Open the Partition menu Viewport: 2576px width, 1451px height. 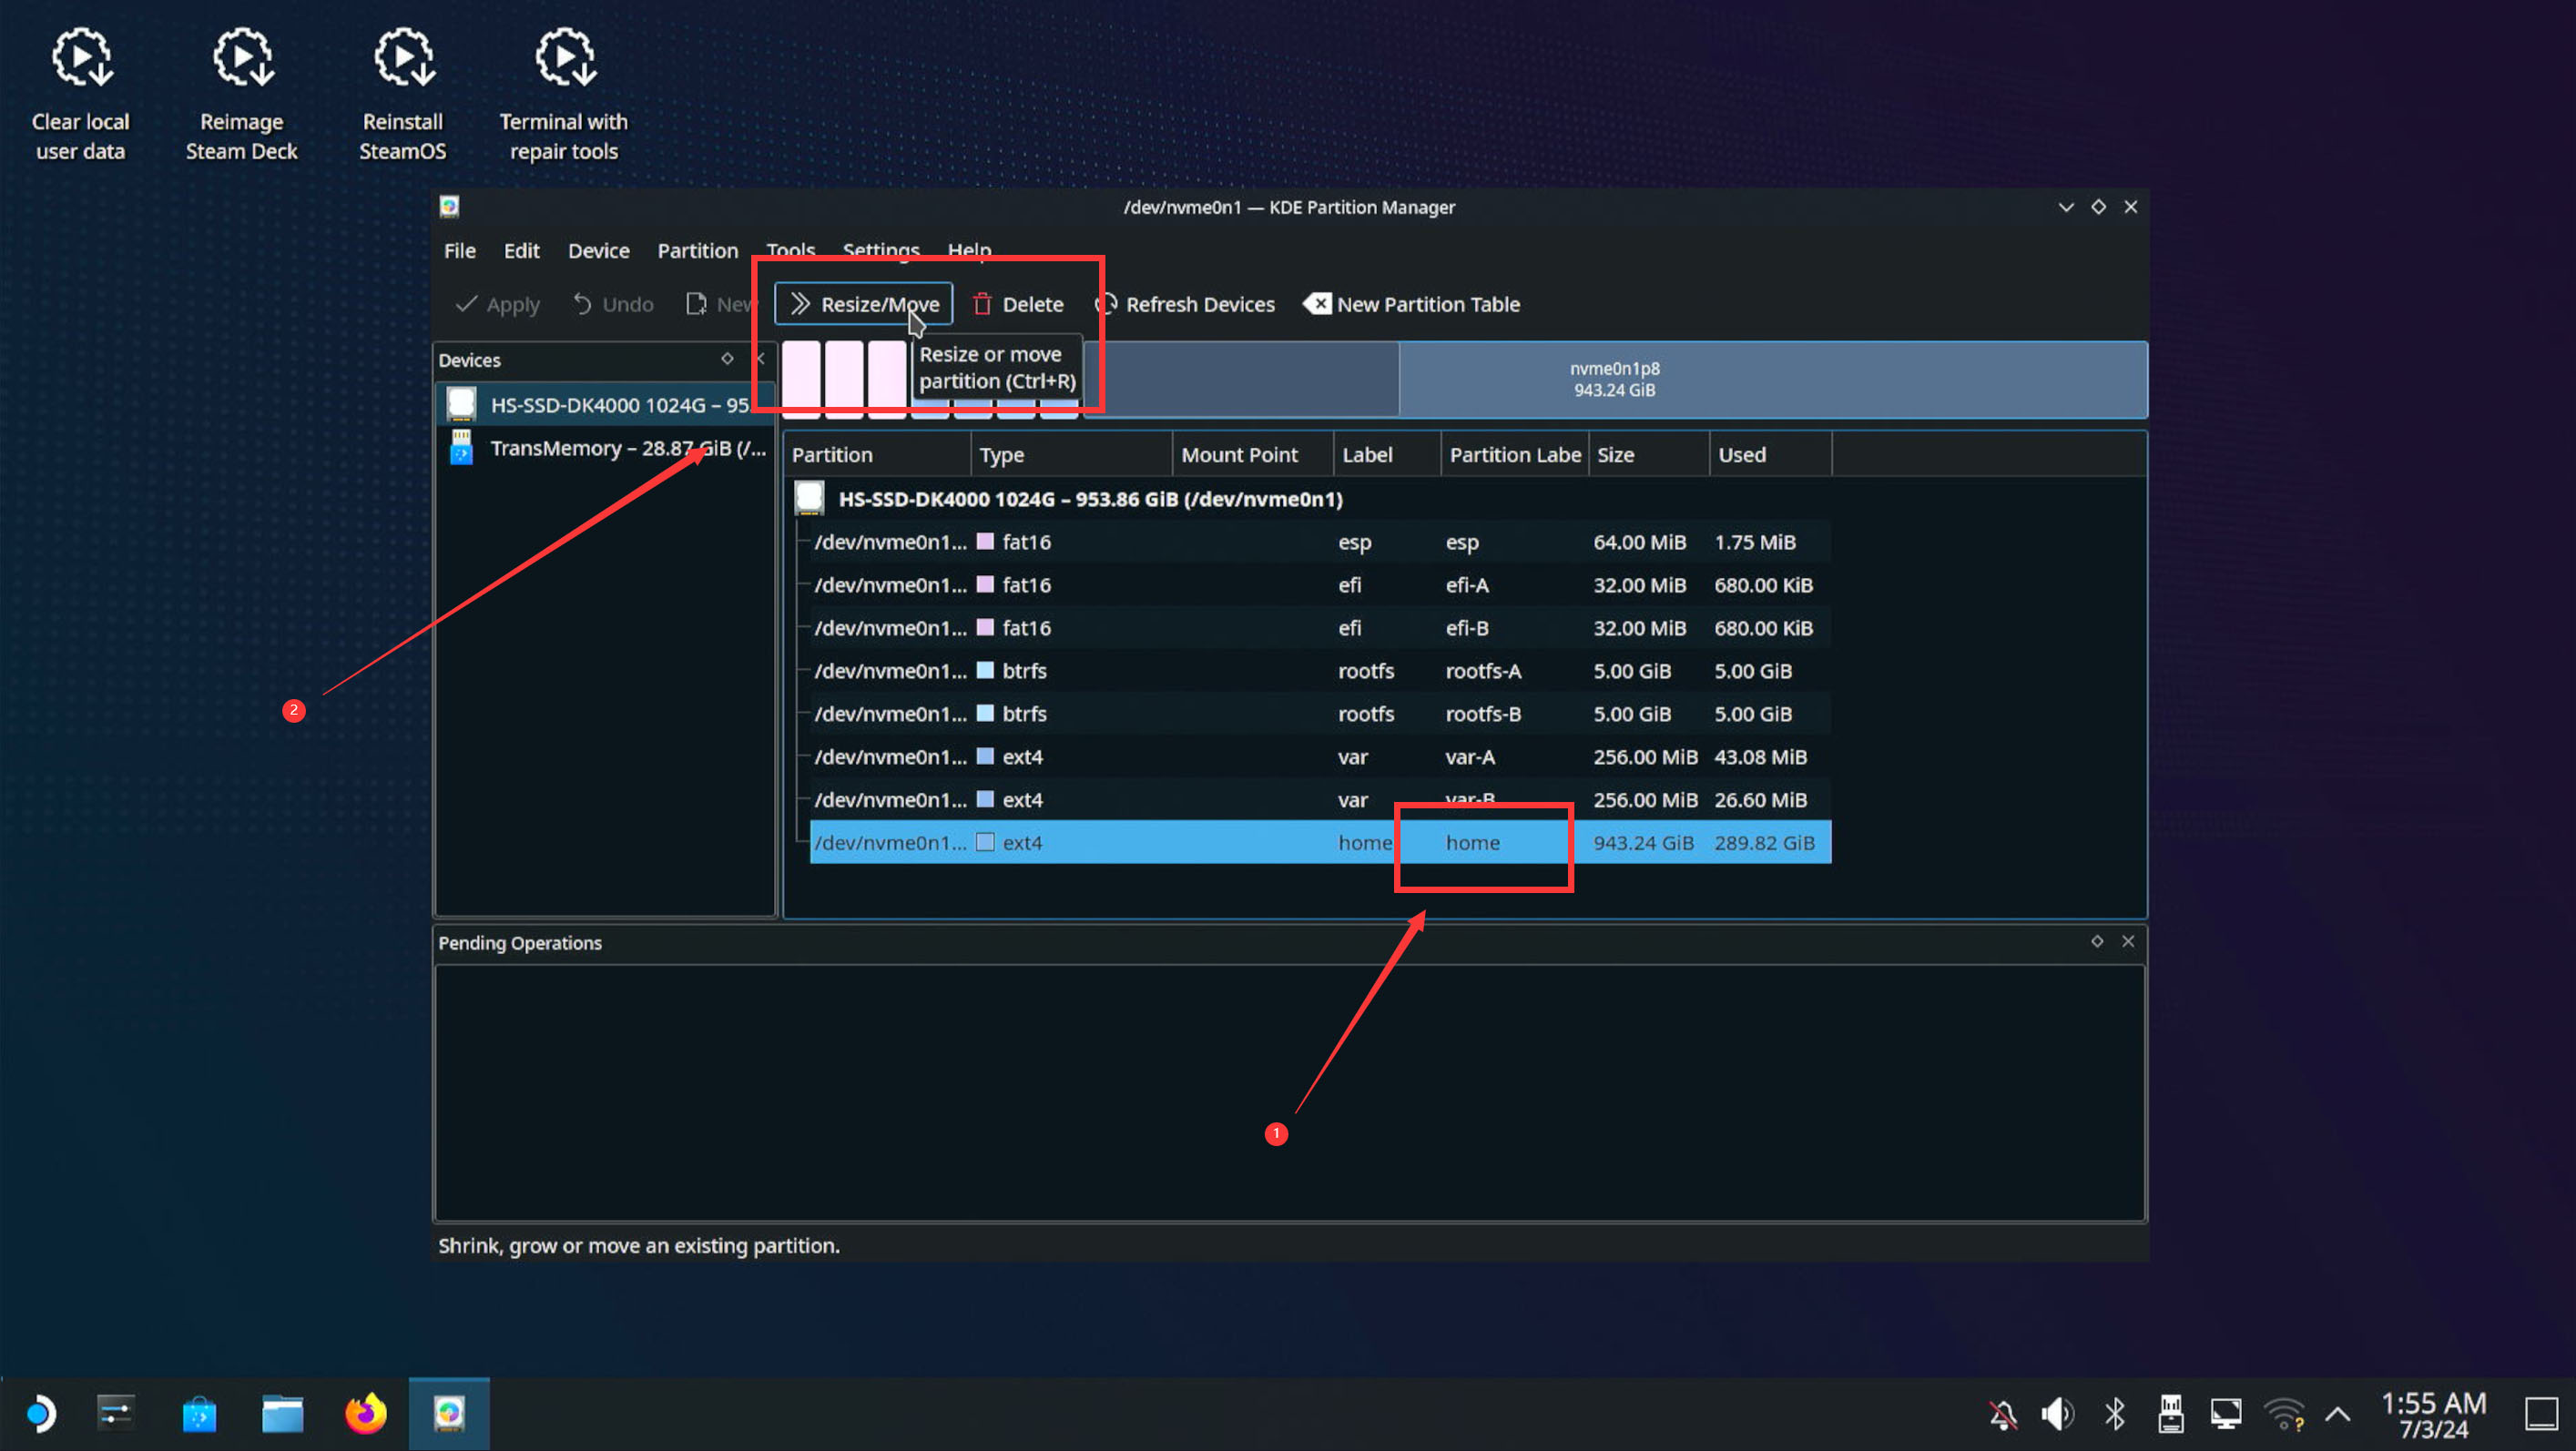[x=697, y=251]
